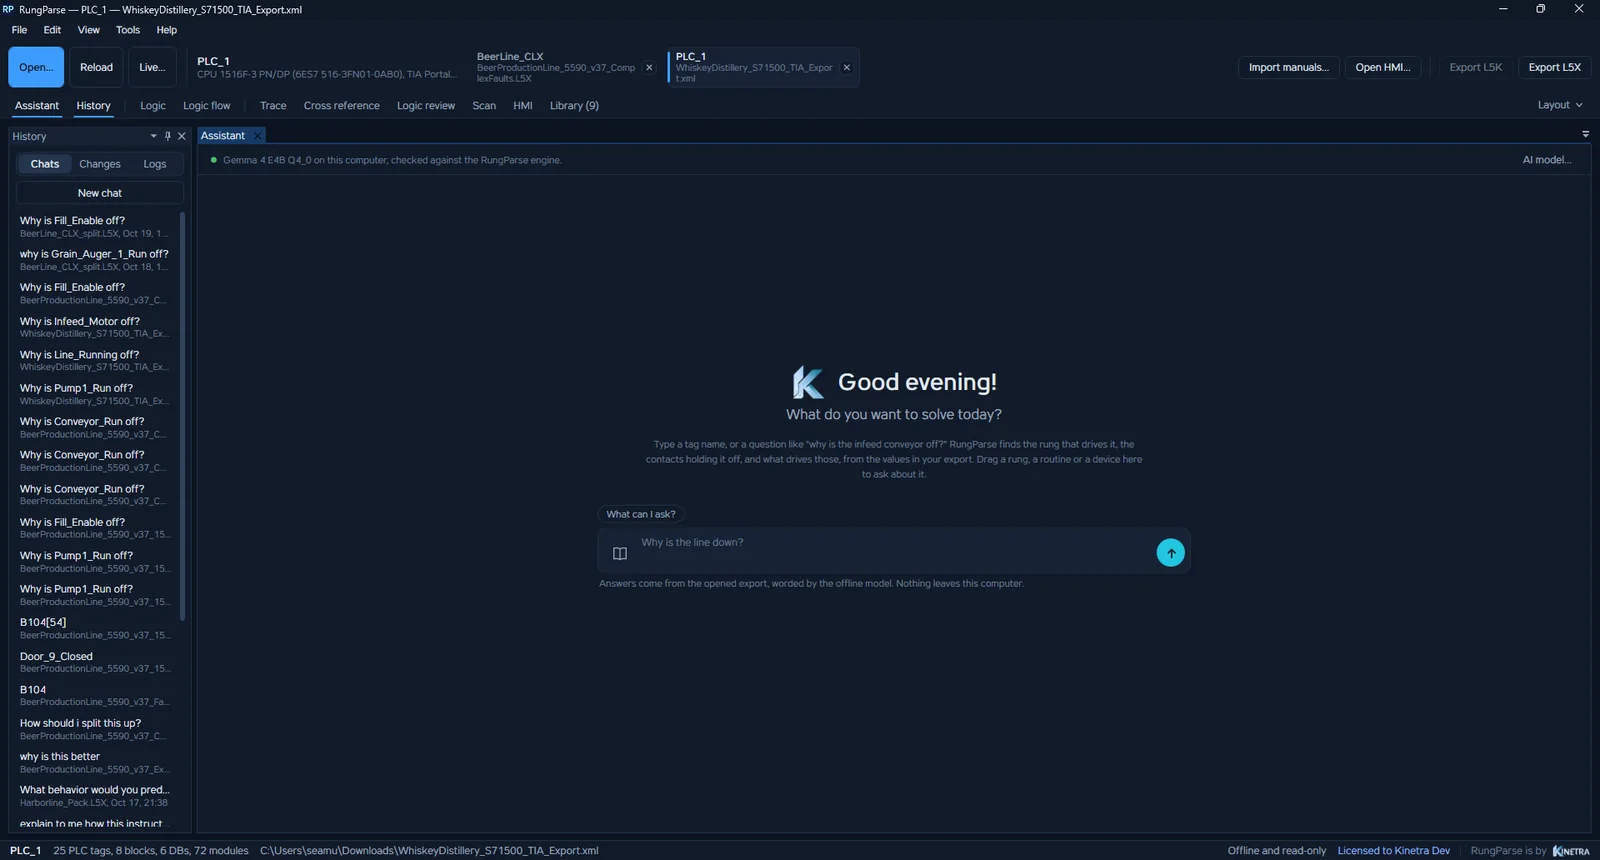Select the Assistant view tab
This screenshot has height=860, width=1600.
(x=37, y=106)
